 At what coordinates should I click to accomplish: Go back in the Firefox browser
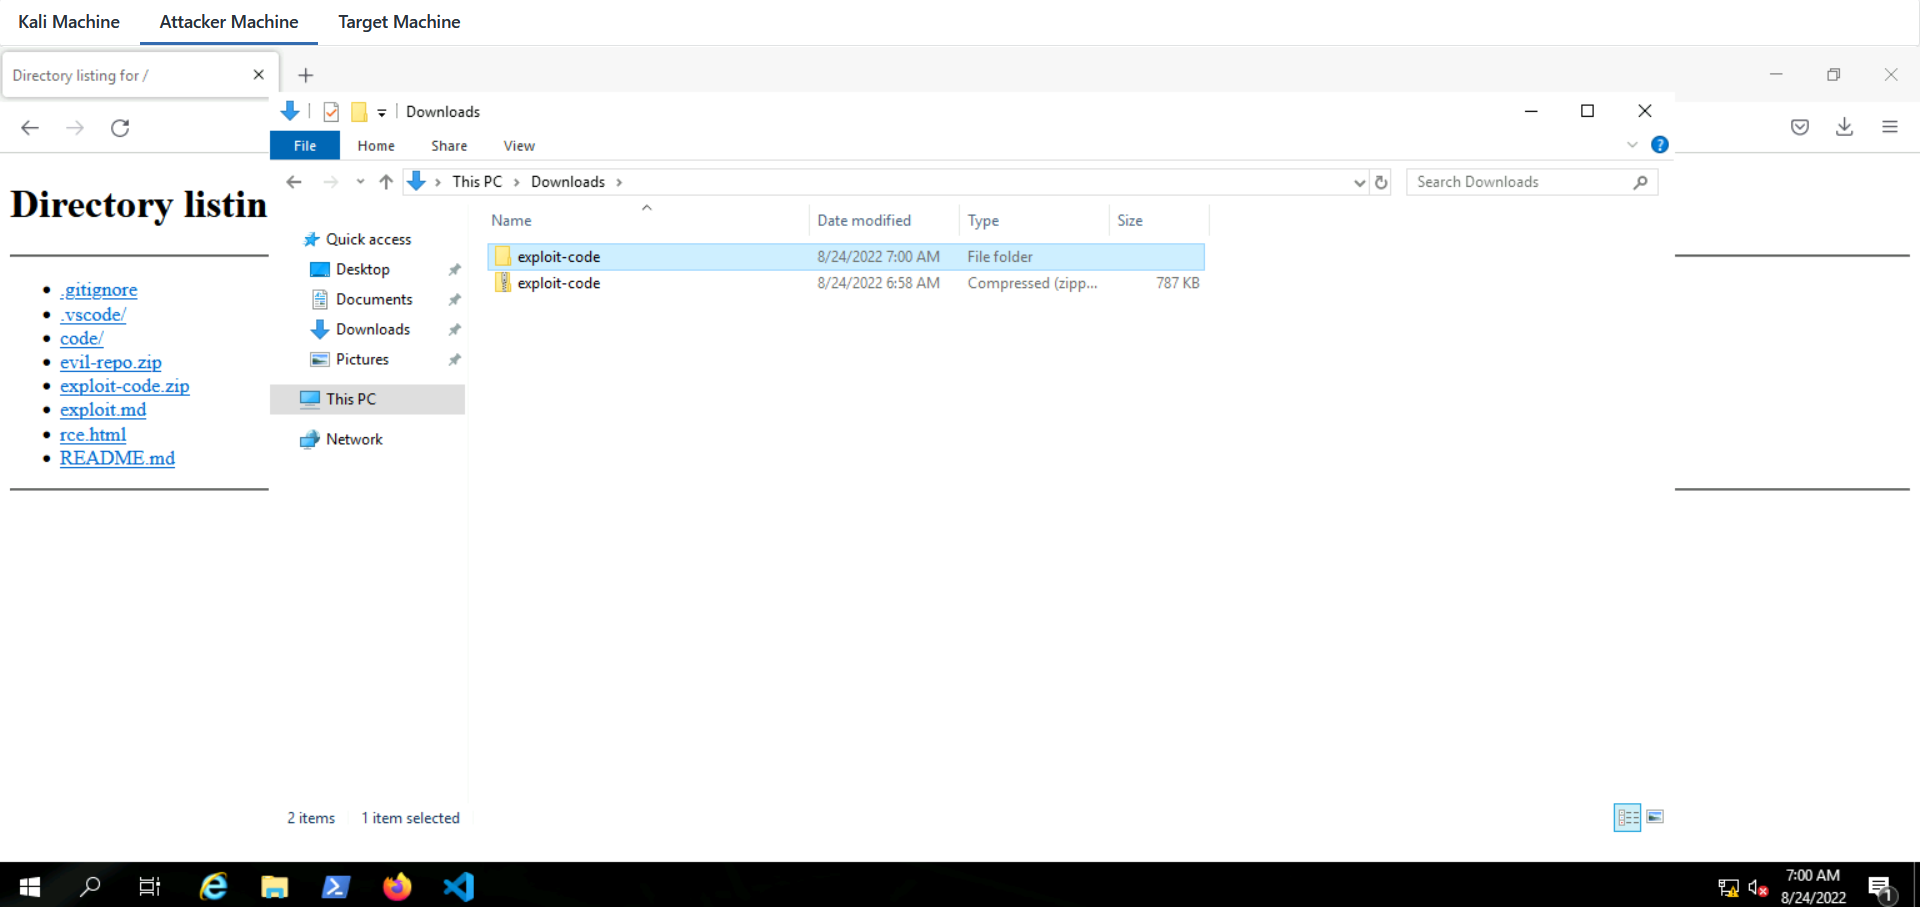(30, 128)
